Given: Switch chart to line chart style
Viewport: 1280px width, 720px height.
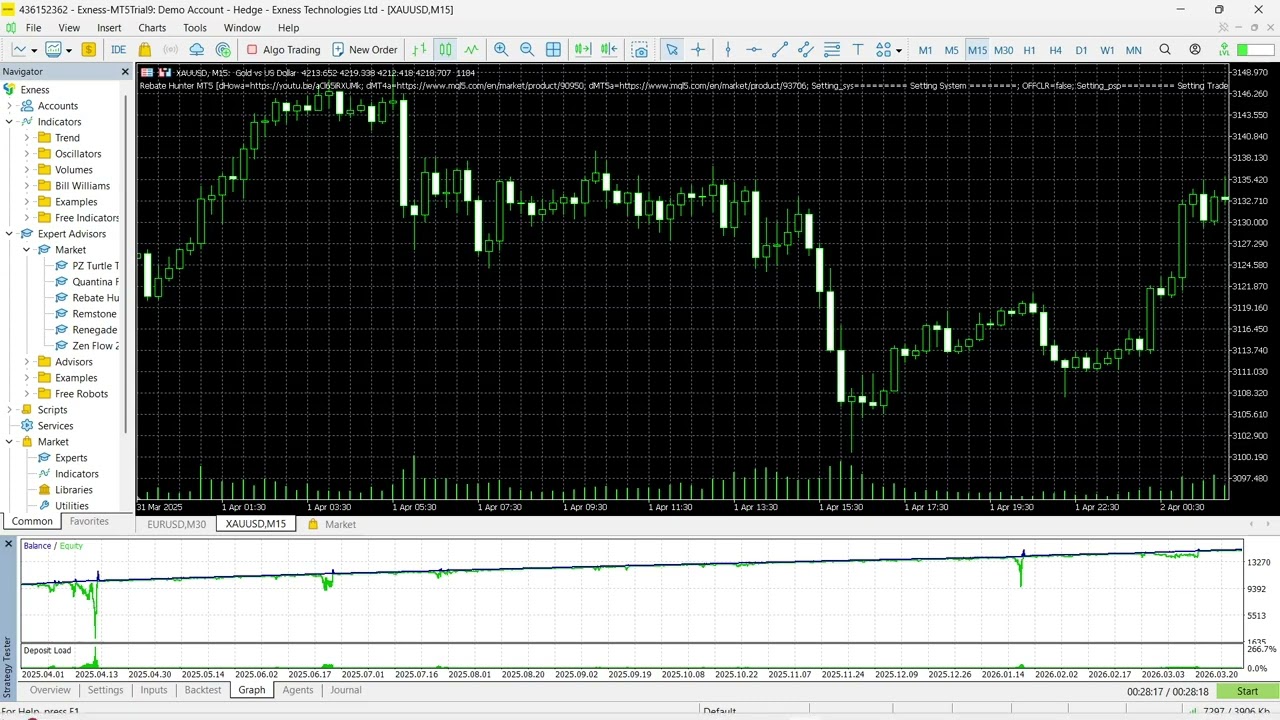Looking at the screenshot, I should (x=471, y=49).
